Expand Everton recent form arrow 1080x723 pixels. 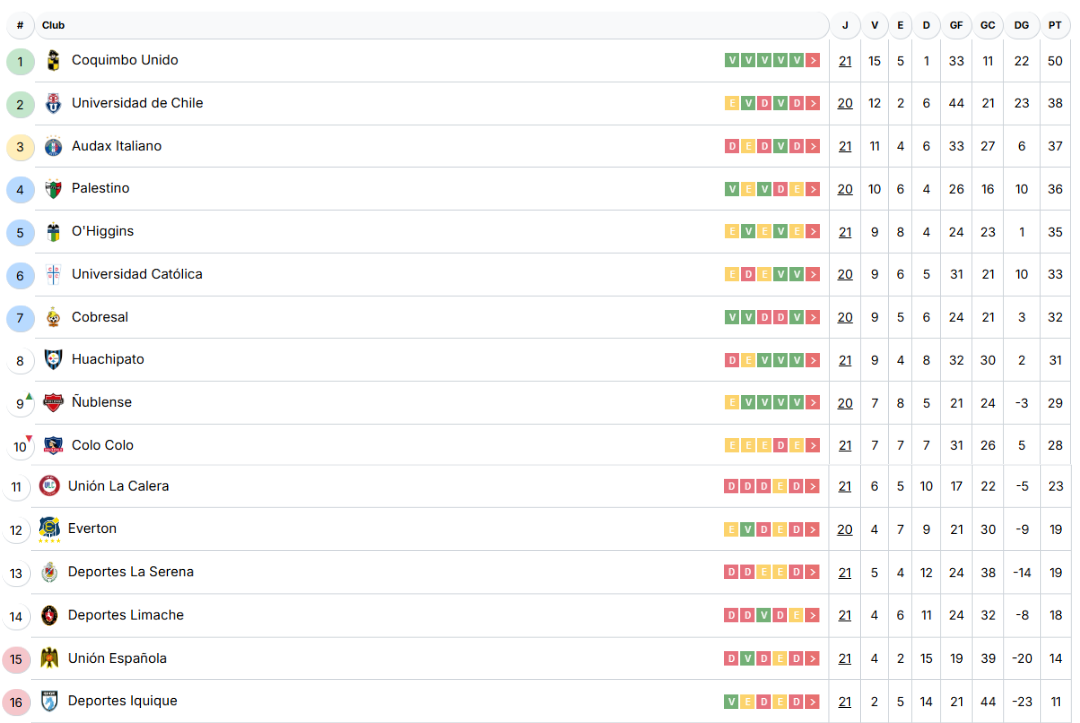(x=813, y=530)
